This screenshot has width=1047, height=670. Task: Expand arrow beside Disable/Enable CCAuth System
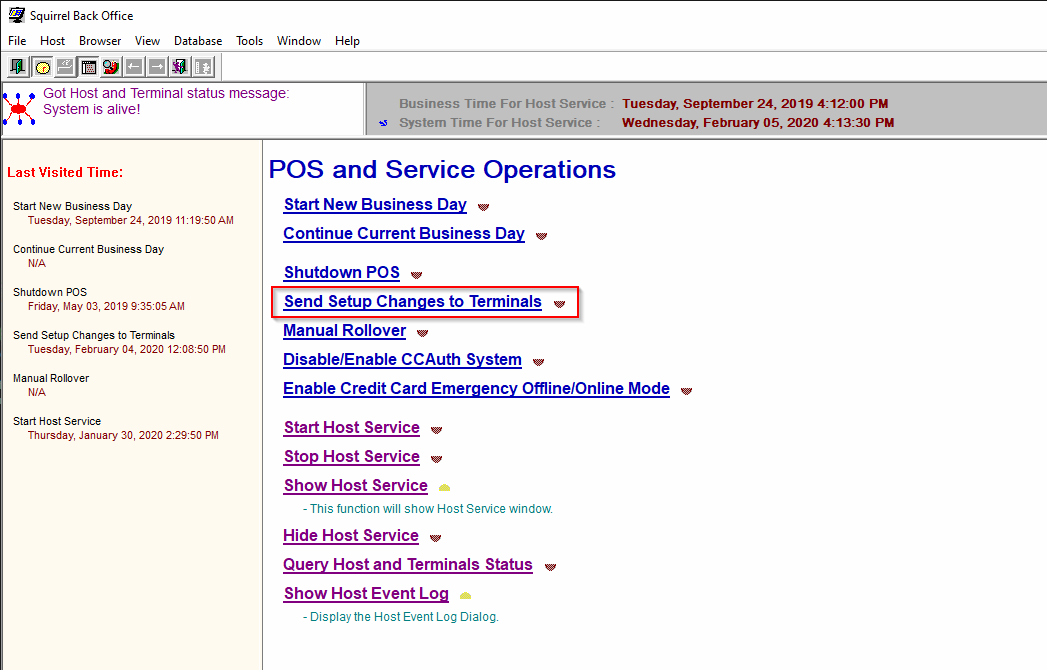tap(538, 362)
